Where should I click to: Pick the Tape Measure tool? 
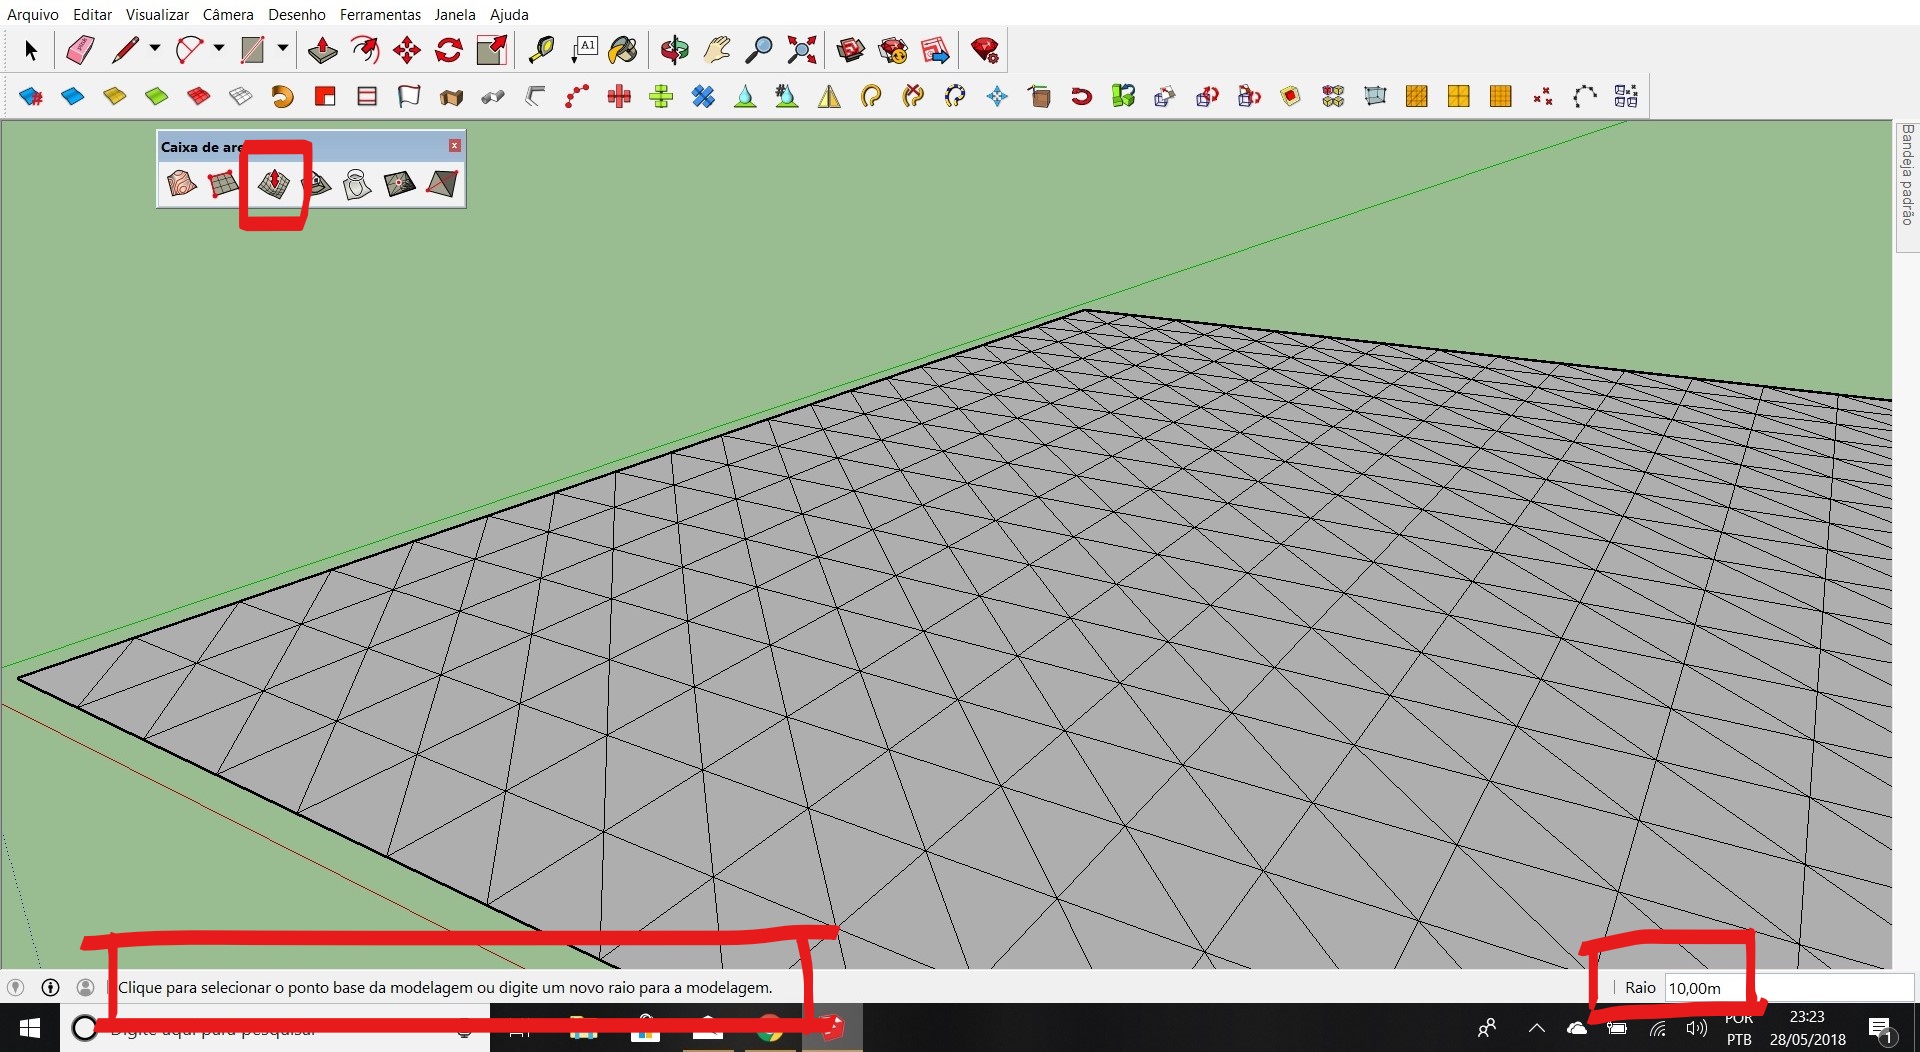point(541,50)
